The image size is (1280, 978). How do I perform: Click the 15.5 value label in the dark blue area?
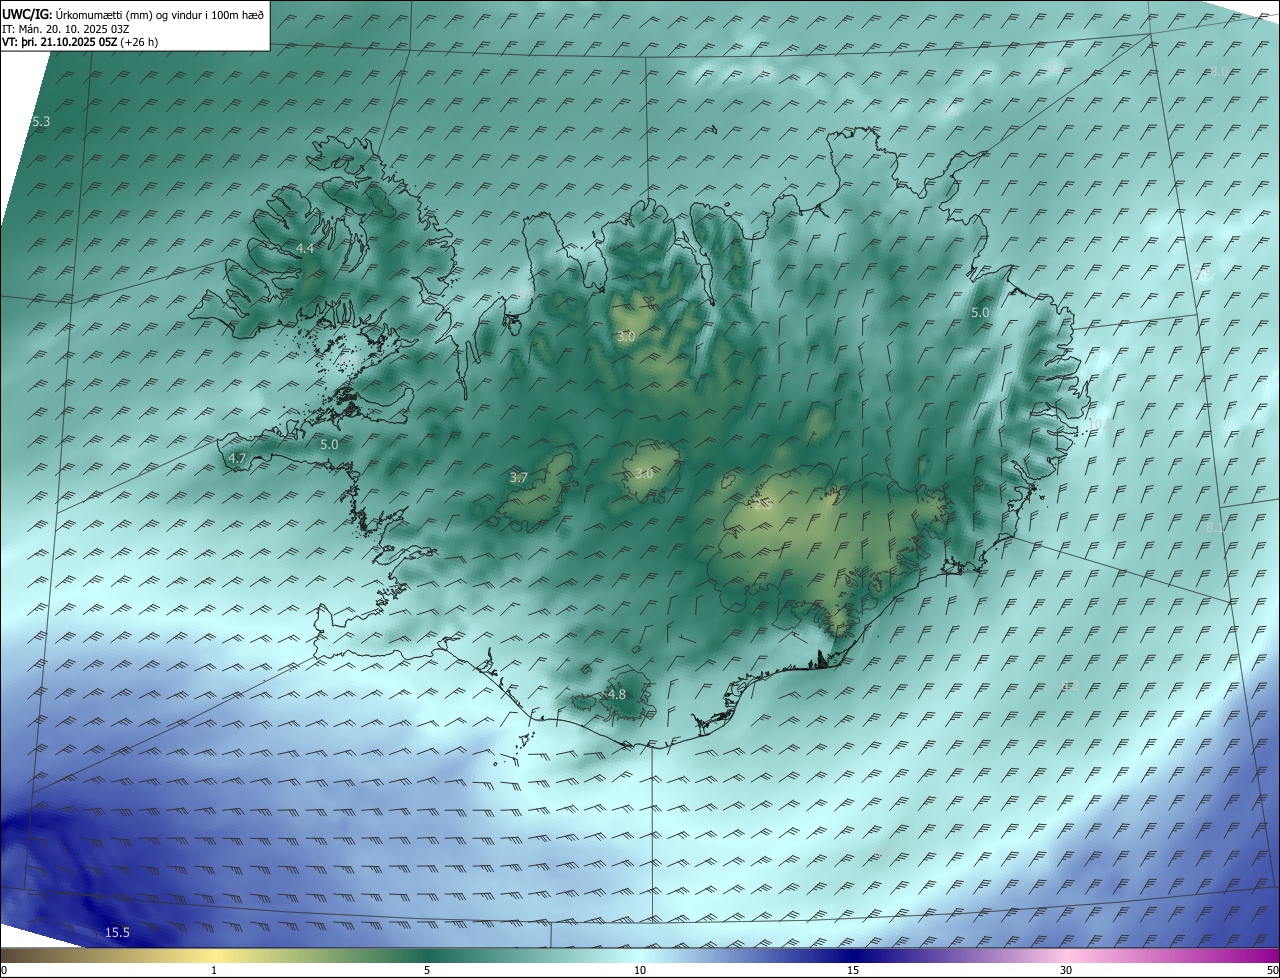point(117,933)
